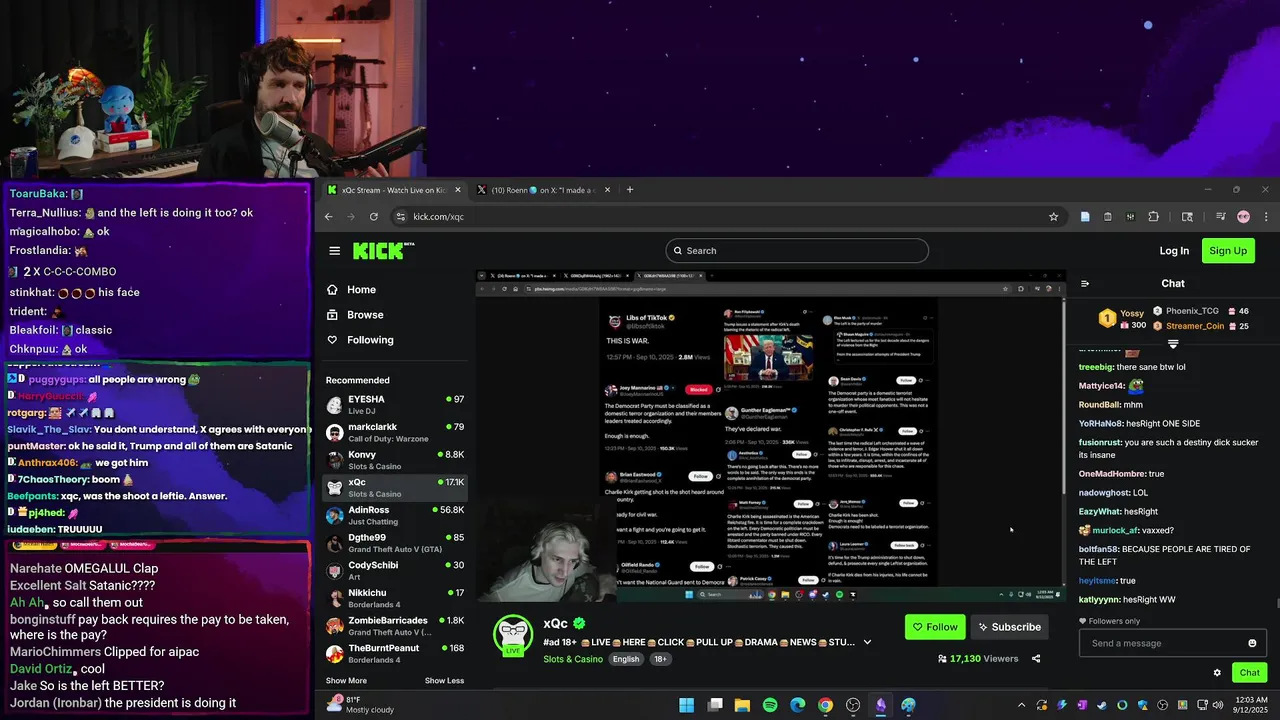Open a new browser tab

point(629,190)
